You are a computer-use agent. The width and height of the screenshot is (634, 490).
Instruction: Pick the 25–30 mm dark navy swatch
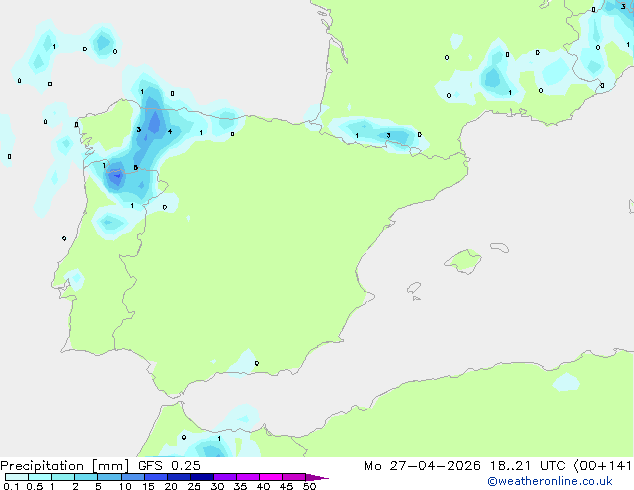tap(201, 477)
